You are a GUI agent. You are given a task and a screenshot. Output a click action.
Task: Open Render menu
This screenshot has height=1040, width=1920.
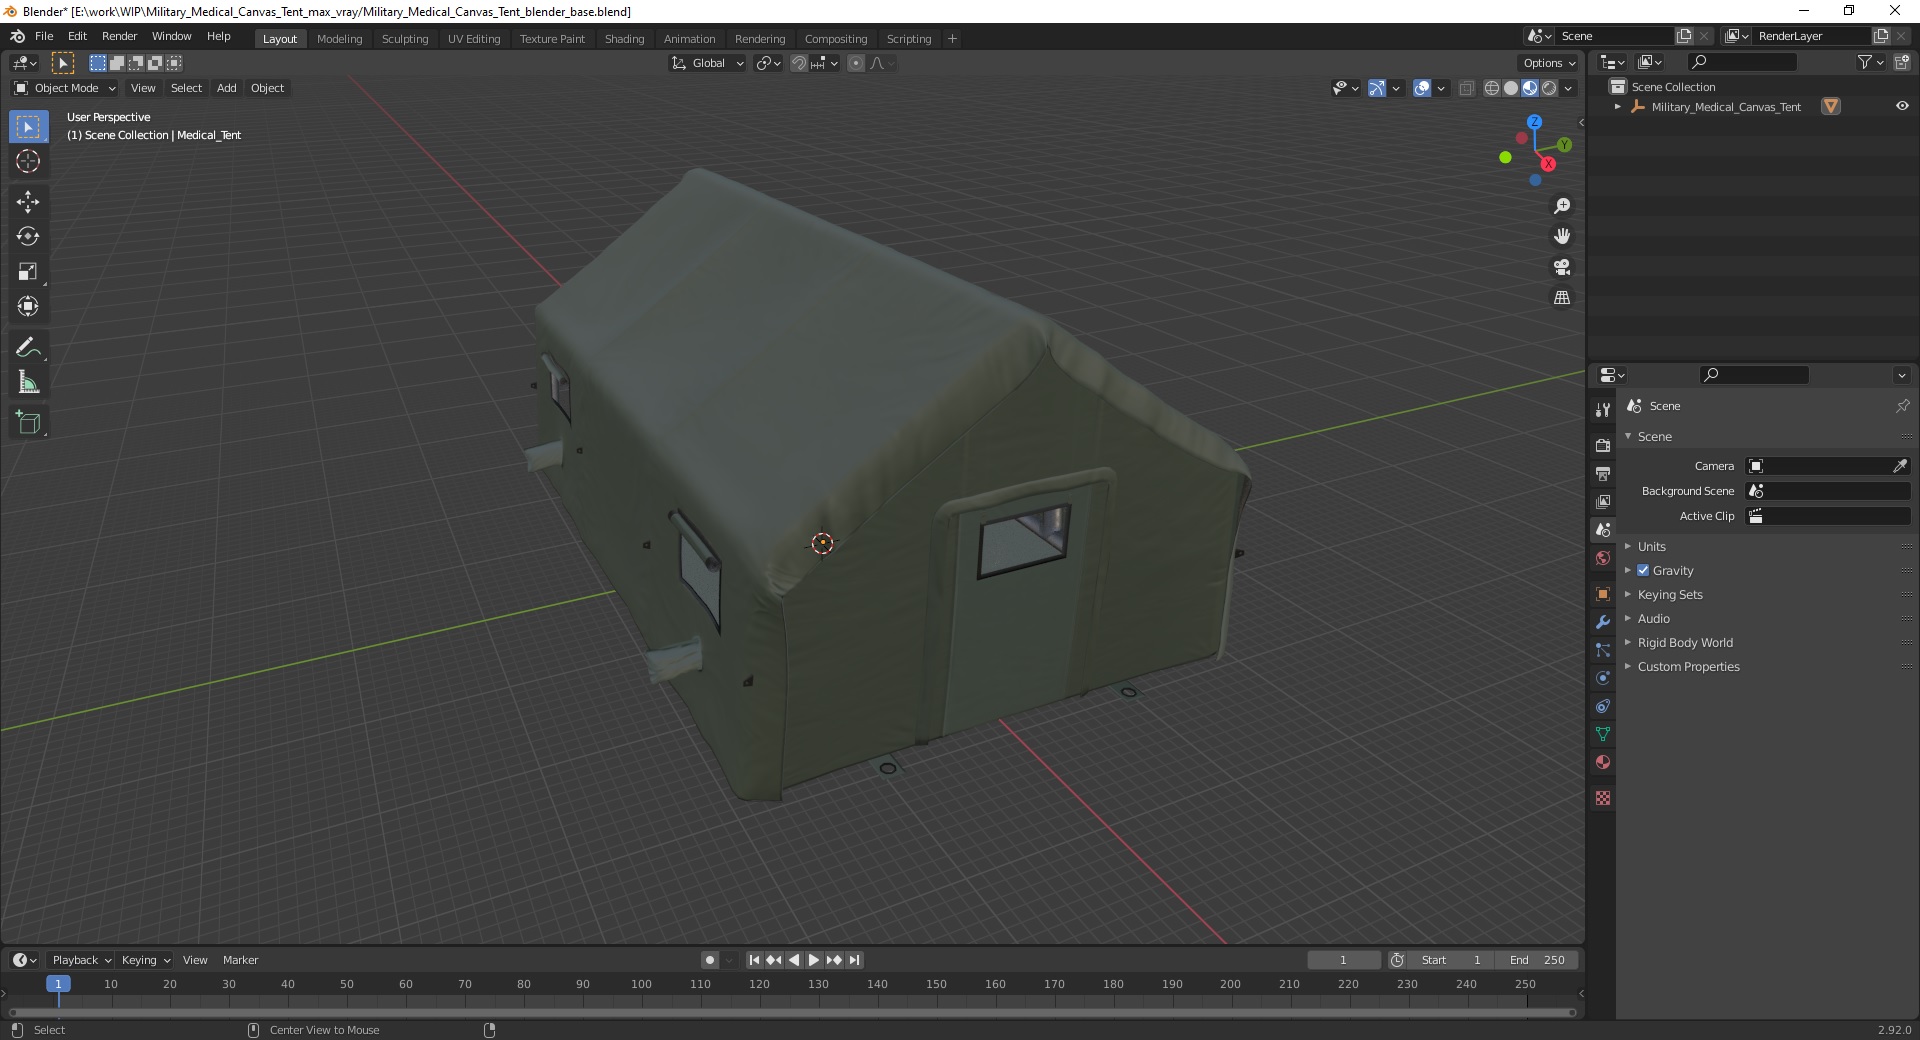click(x=119, y=36)
